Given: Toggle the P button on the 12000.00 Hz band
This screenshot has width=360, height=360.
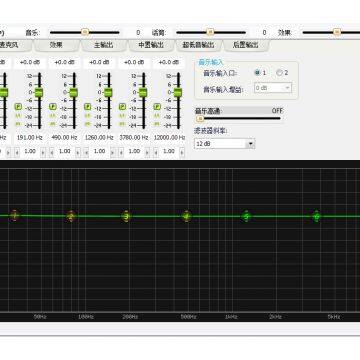Looking at the screenshot, I should [x=157, y=107].
